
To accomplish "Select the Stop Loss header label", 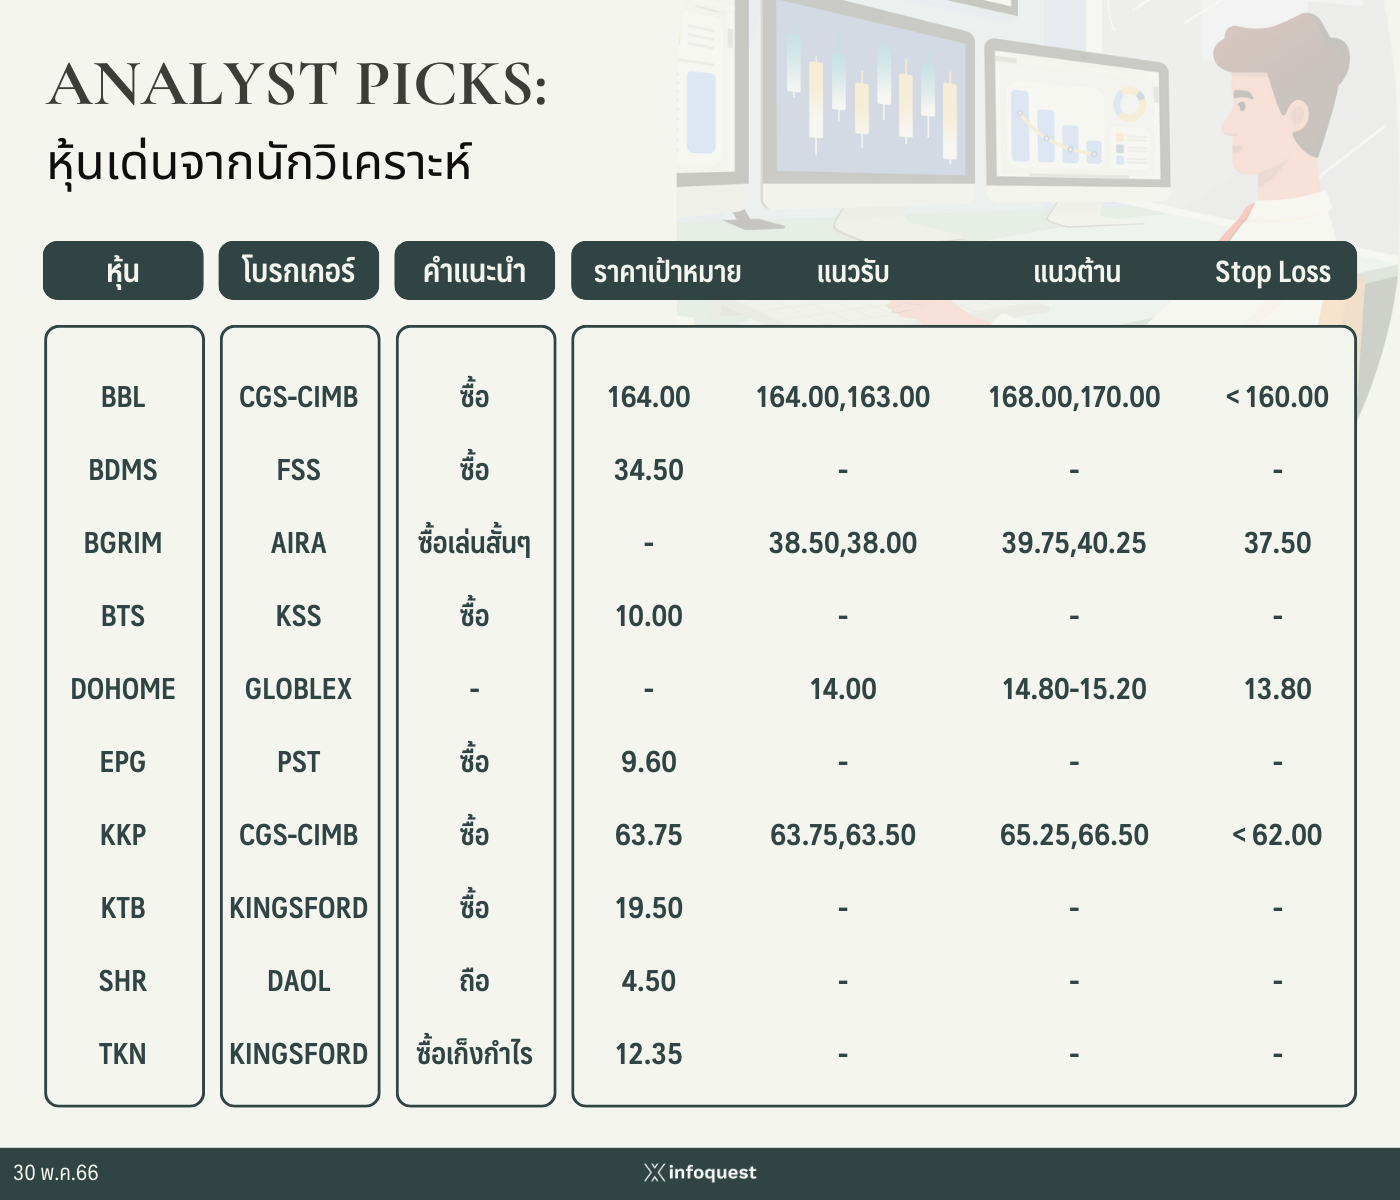I will 1273,272.
